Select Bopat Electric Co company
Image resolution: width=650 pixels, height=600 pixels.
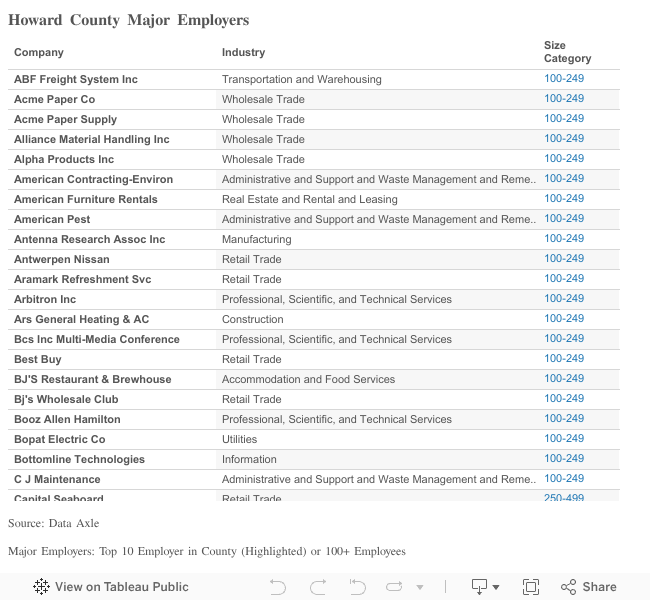click(x=60, y=439)
